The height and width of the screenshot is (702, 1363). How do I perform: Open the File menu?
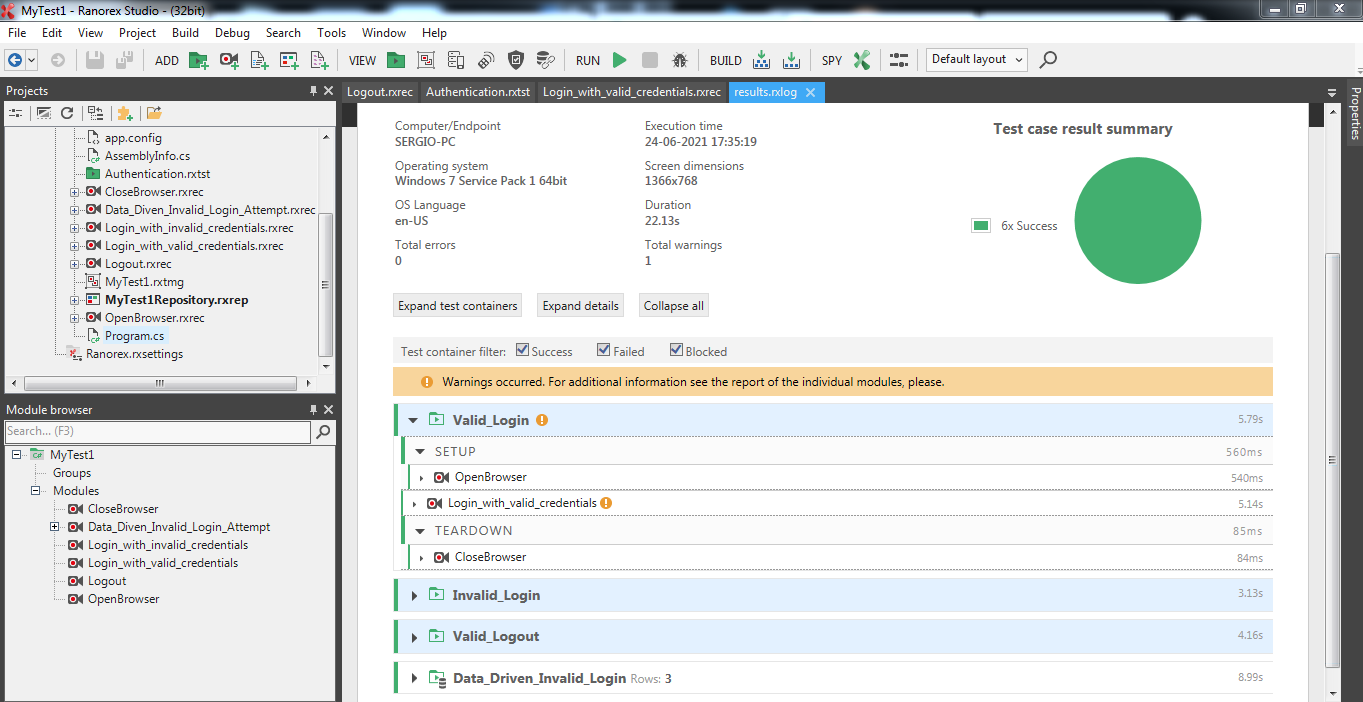pos(17,33)
